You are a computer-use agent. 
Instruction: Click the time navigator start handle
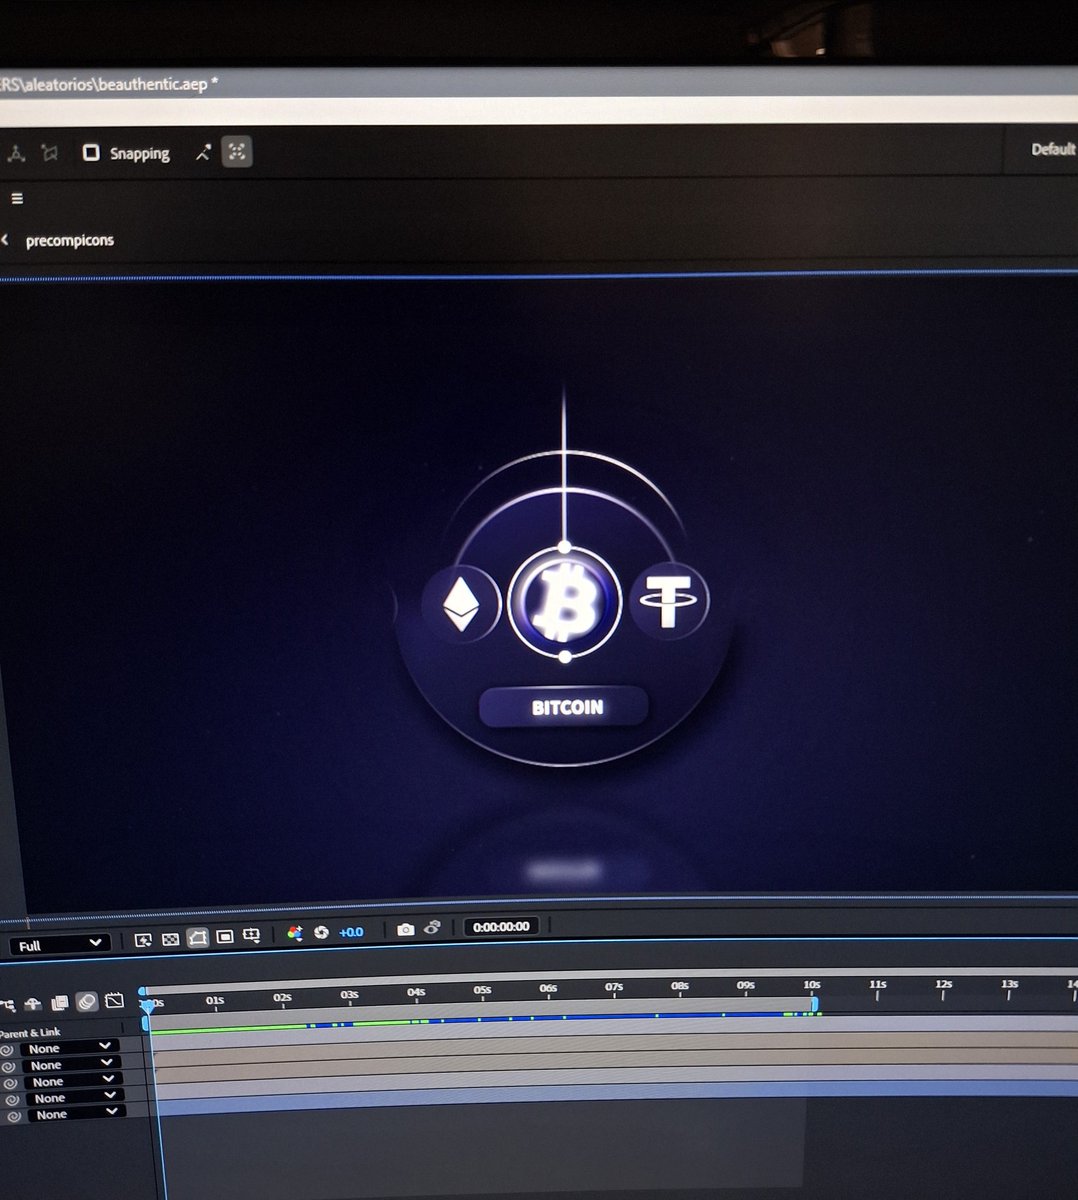pos(143,991)
